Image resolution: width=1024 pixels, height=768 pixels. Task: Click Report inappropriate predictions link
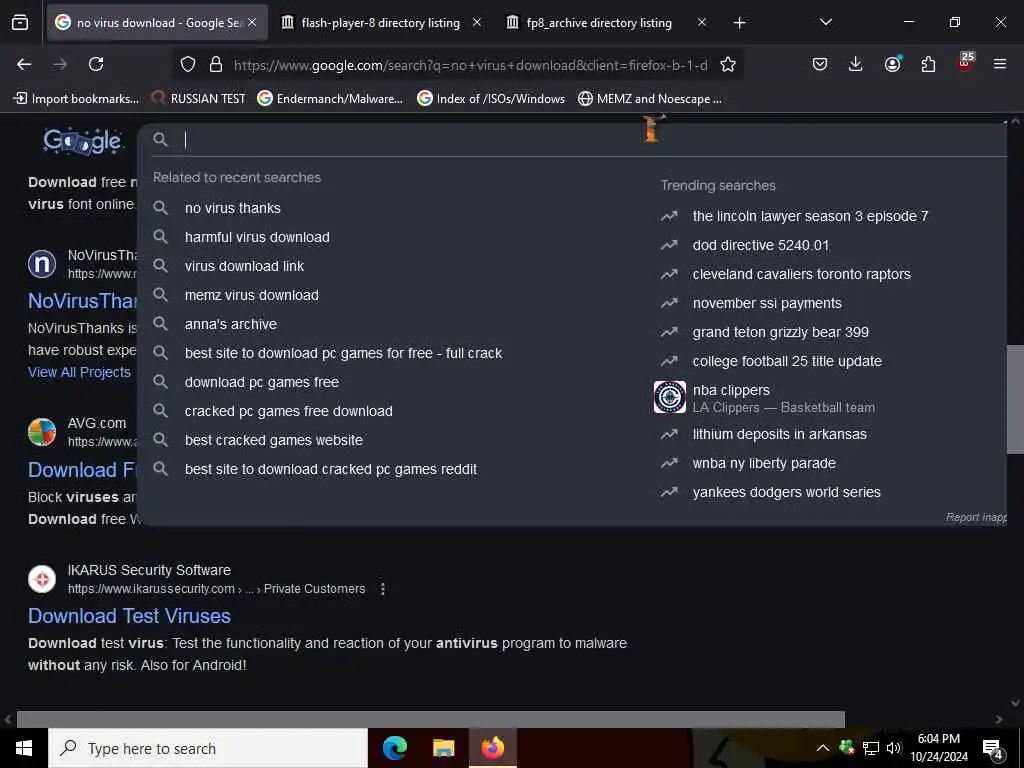click(x=976, y=517)
